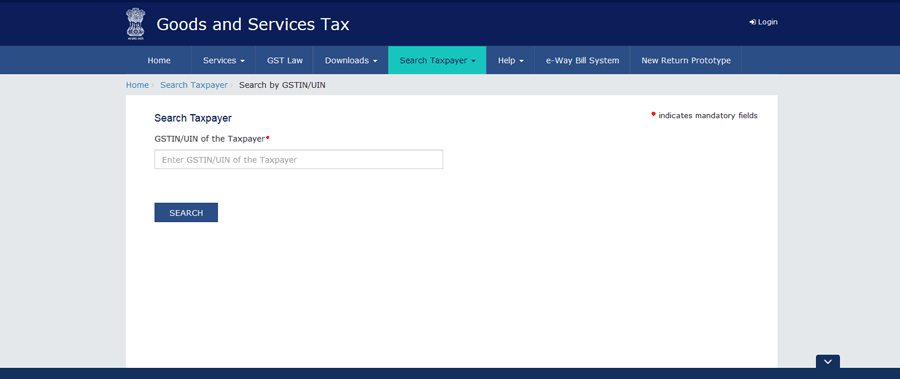This screenshot has width=900, height=379.
Task: Open the Search Taxpayer dropdown menu
Action: point(437,60)
